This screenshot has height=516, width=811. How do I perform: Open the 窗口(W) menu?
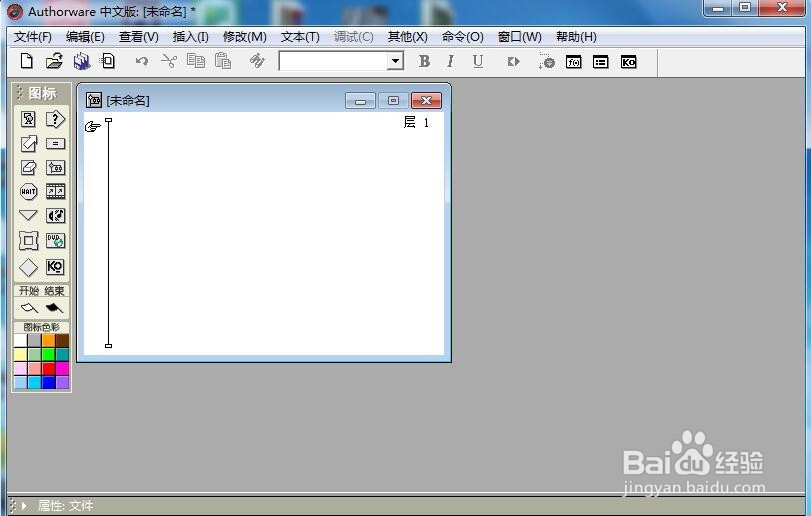(519, 37)
